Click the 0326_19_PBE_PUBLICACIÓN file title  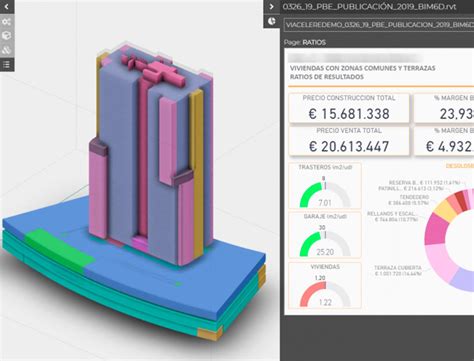click(x=369, y=7)
